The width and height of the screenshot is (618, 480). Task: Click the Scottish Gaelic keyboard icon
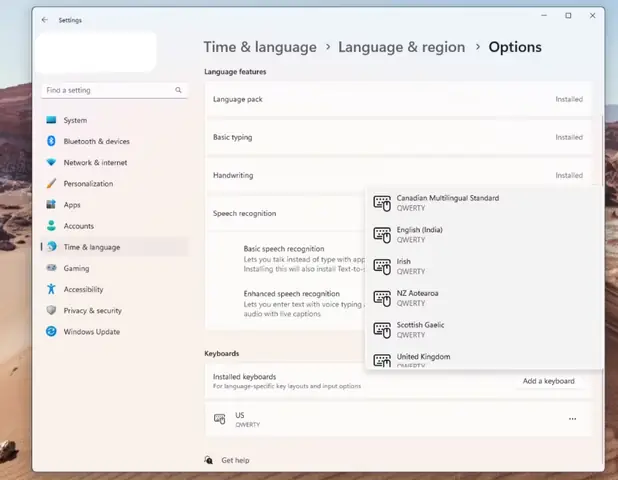click(382, 330)
